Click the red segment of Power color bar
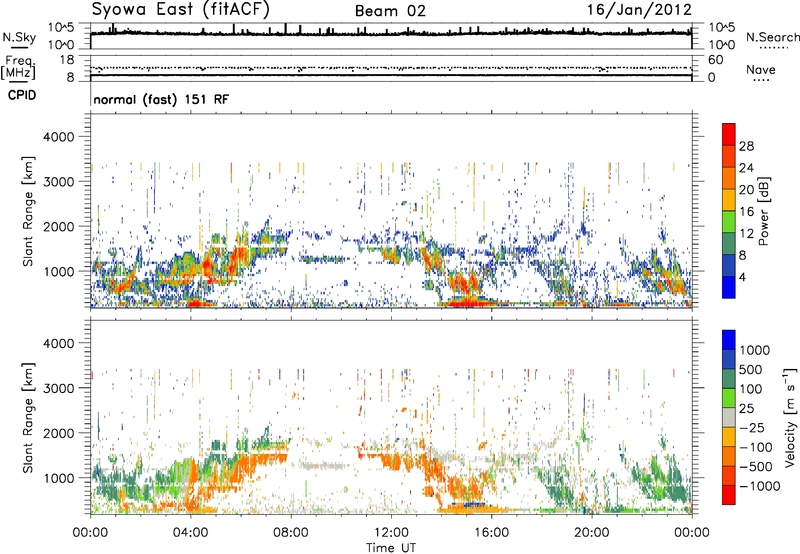 coord(729,135)
